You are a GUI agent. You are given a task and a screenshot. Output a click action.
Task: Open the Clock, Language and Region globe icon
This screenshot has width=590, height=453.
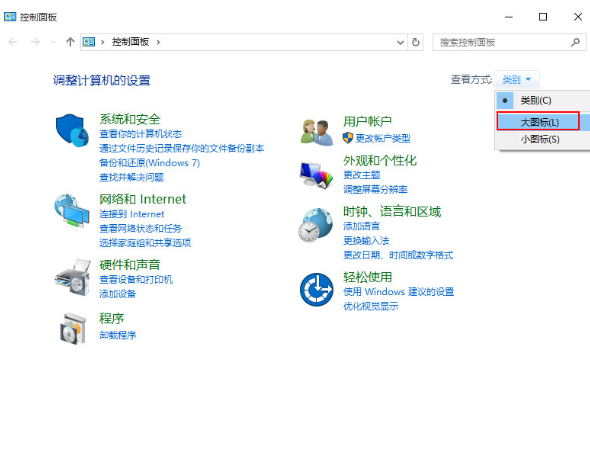click(316, 225)
